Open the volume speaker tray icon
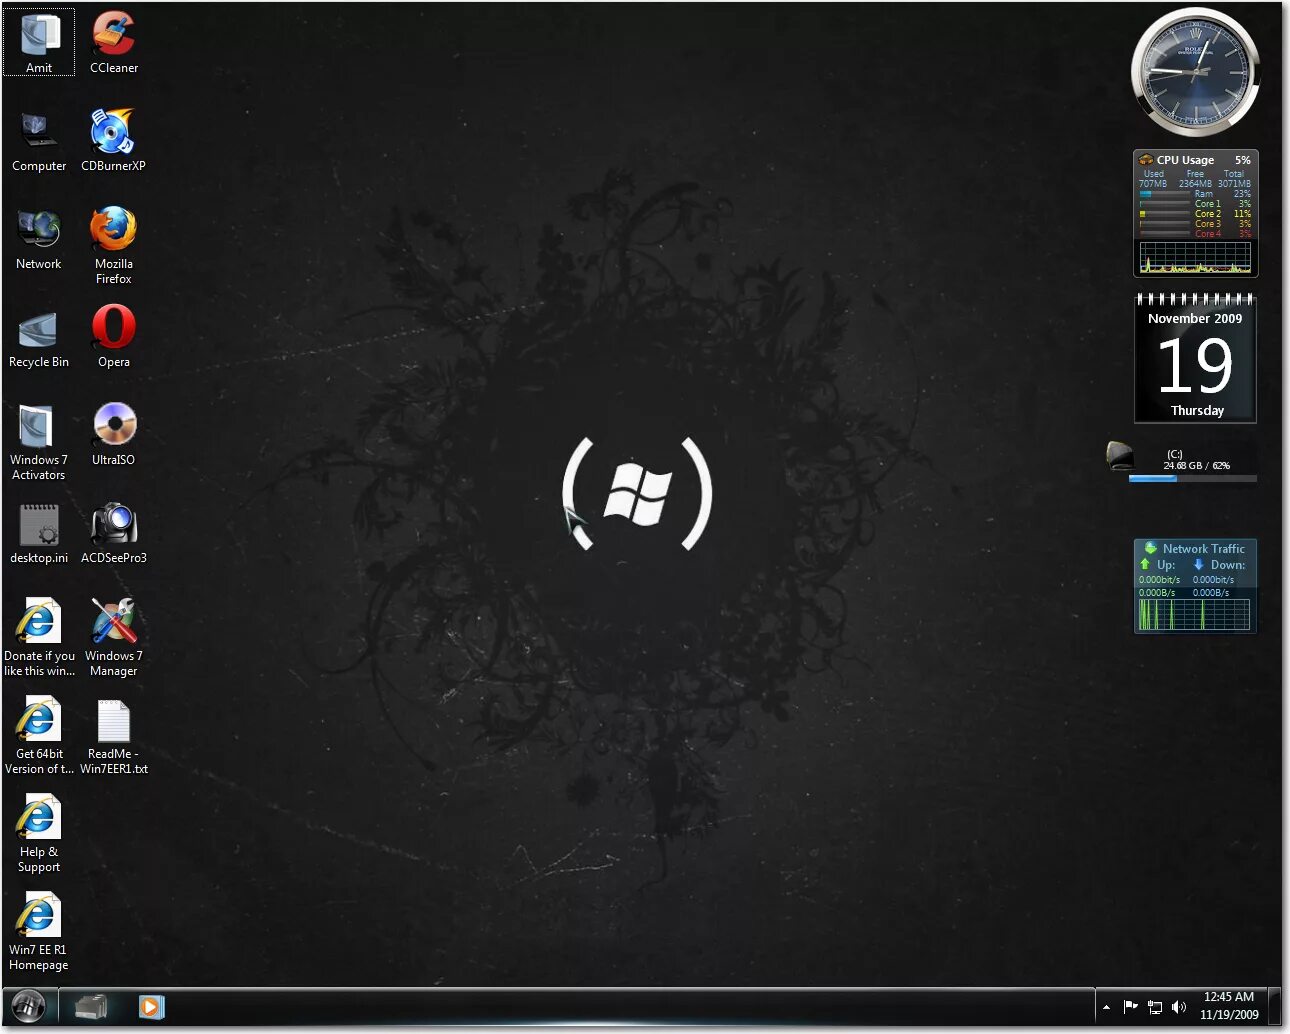 tap(1179, 1007)
